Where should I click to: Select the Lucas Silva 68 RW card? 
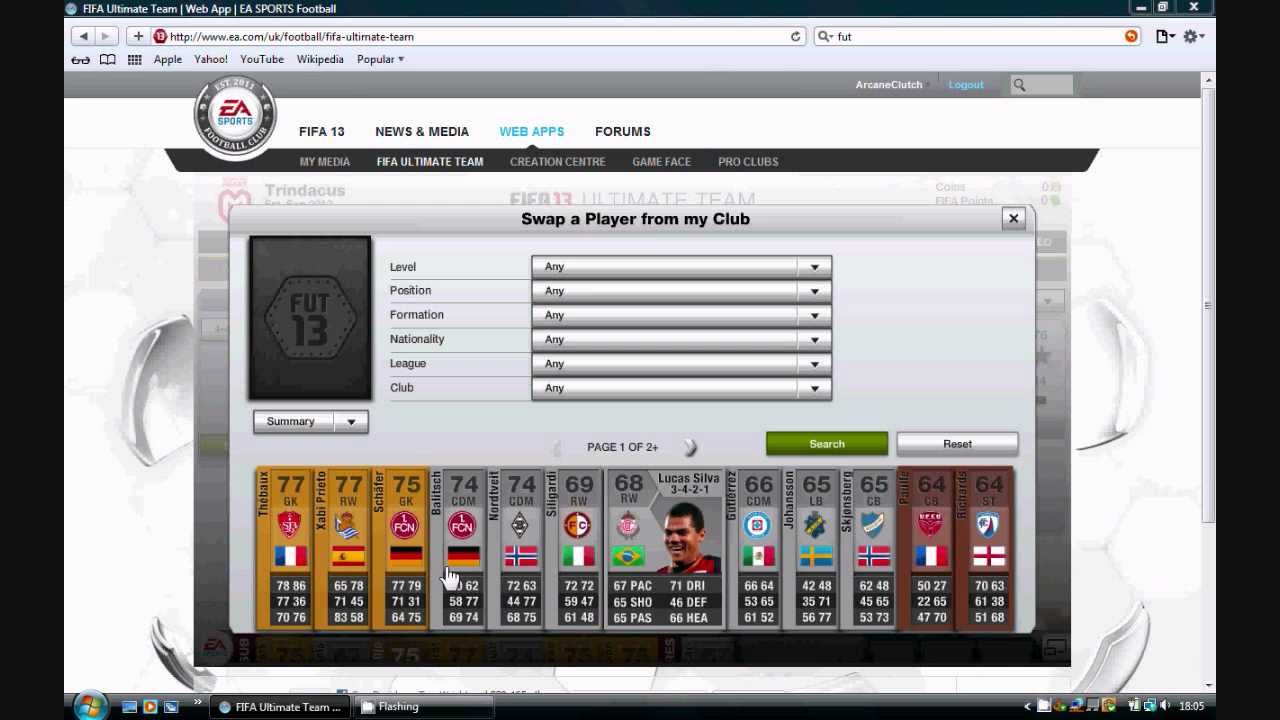point(664,549)
